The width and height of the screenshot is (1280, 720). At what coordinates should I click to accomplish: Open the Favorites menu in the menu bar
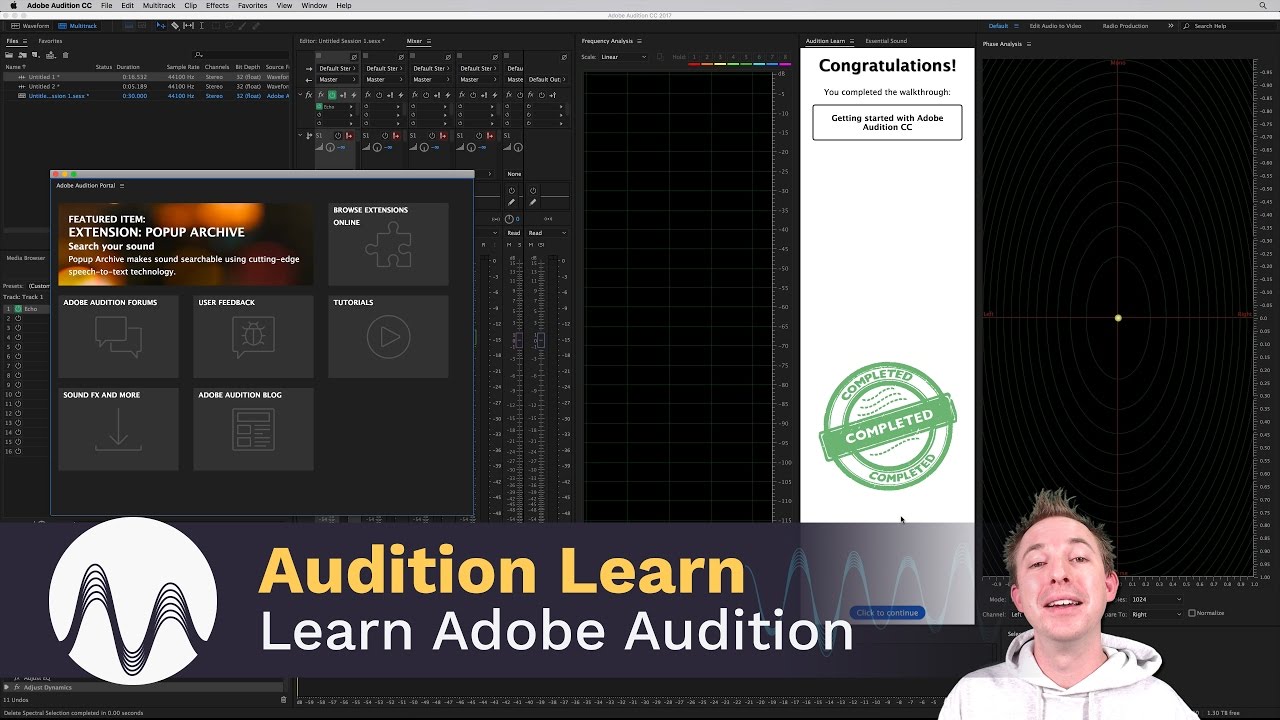coord(252,6)
